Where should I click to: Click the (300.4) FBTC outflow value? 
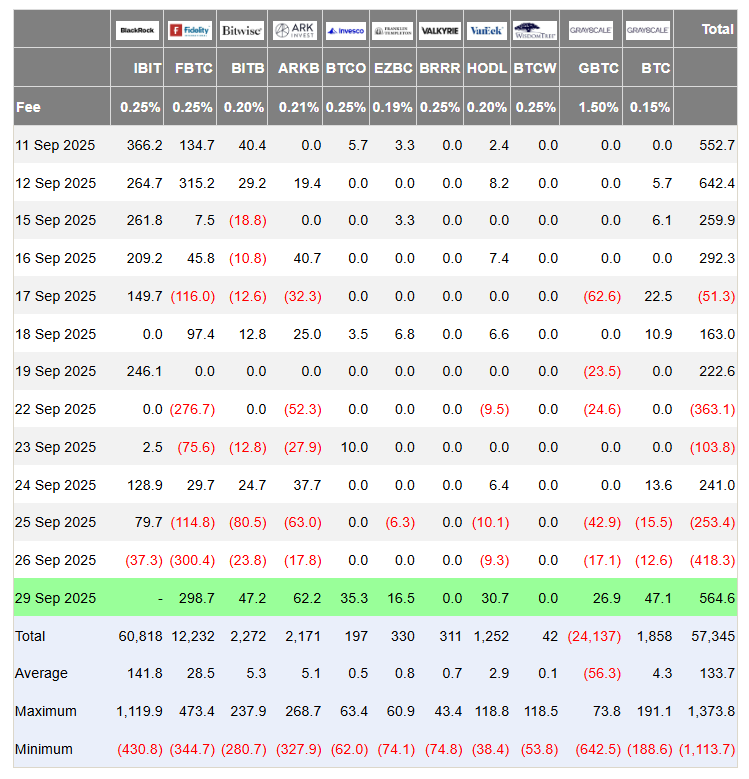click(x=192, y=560)
